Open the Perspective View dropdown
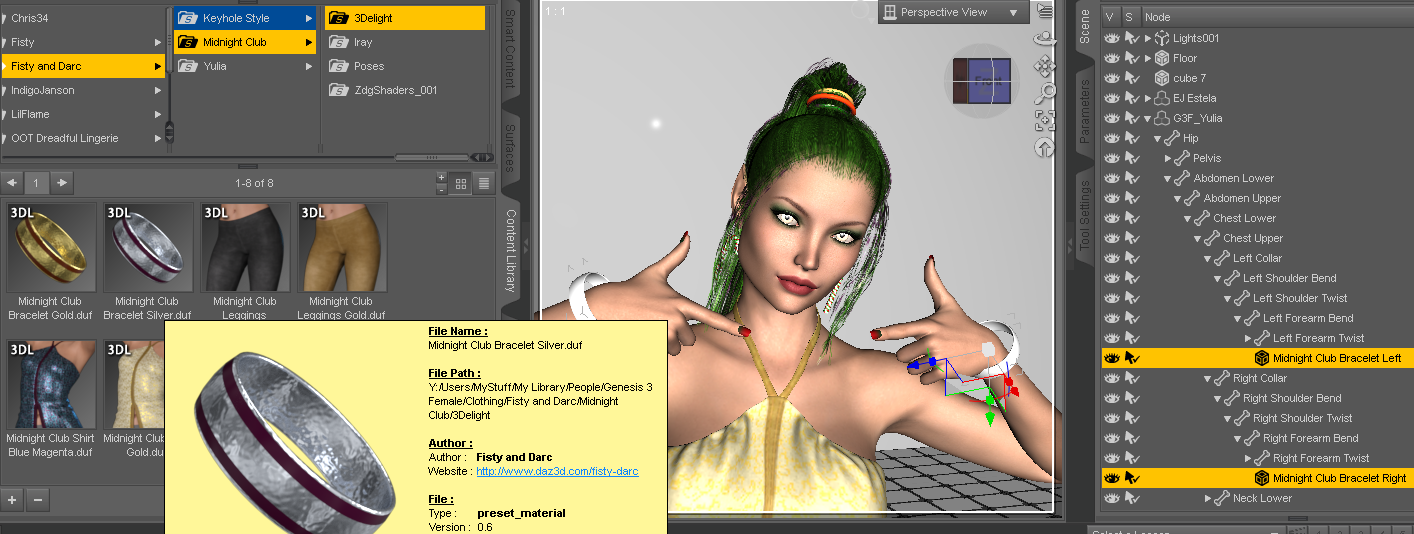 (x=954, y=12)
